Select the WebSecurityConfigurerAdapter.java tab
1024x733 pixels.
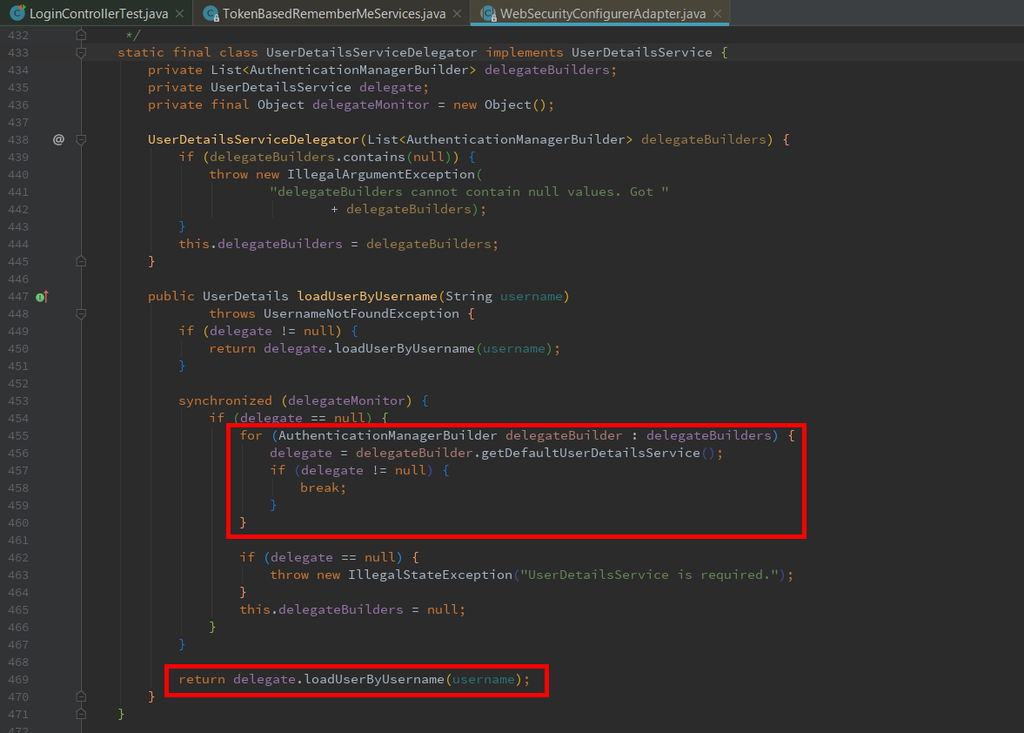tap(602, 13)
